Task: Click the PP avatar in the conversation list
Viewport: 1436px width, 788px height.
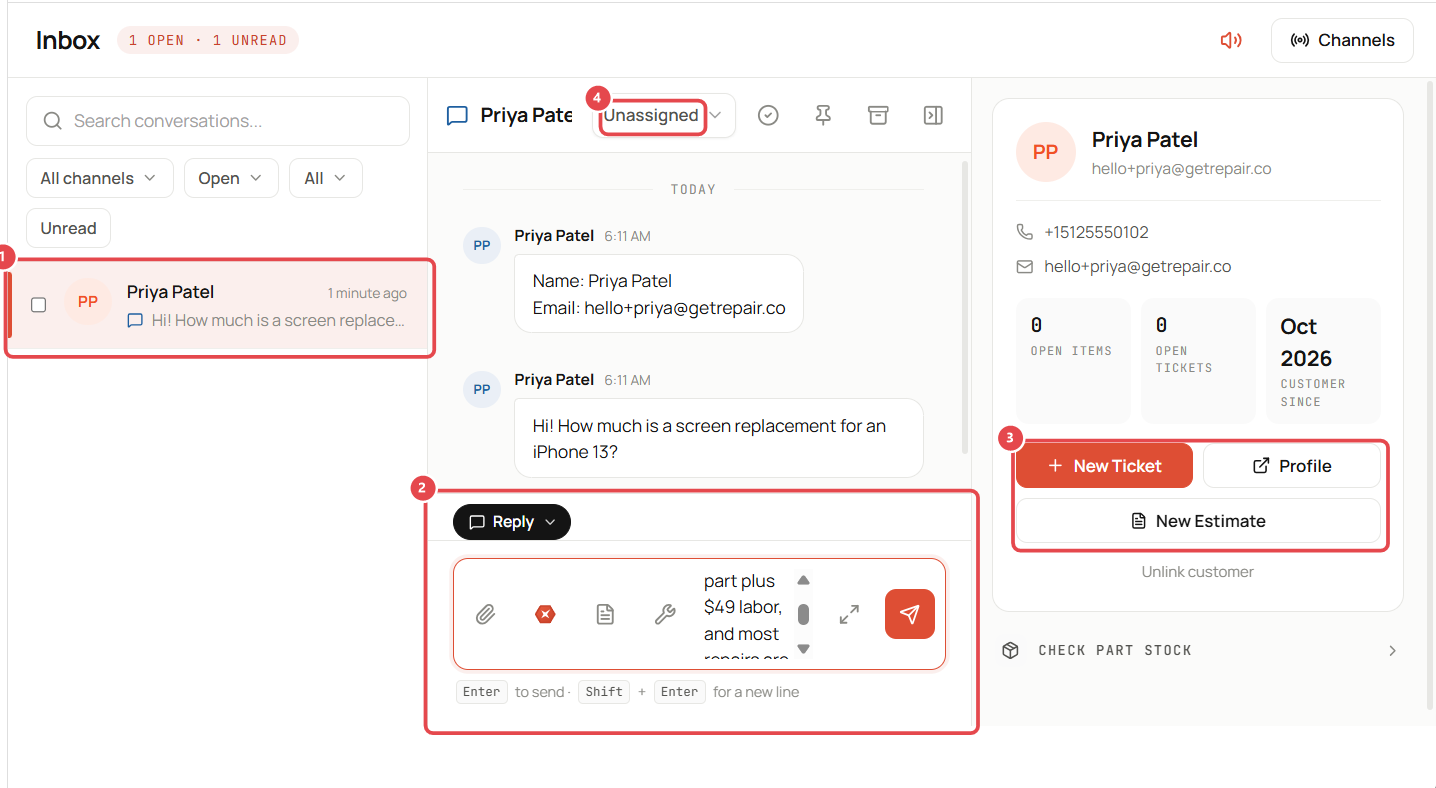Action: point(88,302)
